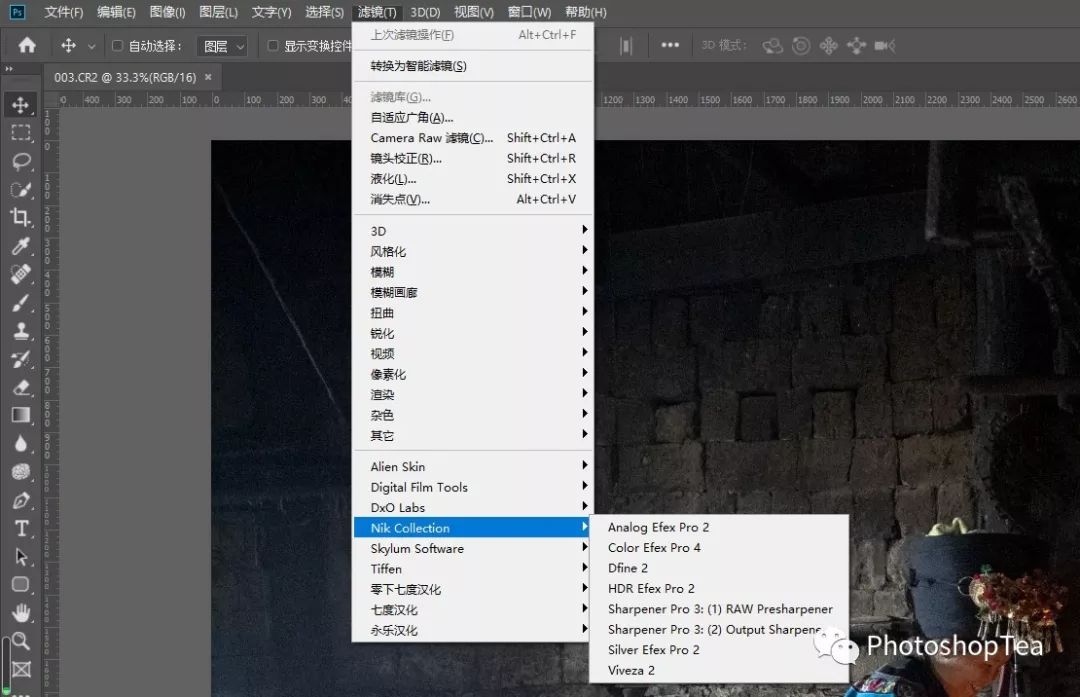The width and height of the screenshot is (1080, 697).
Task: Select the Sponge tool
Action: pos(21,472)
